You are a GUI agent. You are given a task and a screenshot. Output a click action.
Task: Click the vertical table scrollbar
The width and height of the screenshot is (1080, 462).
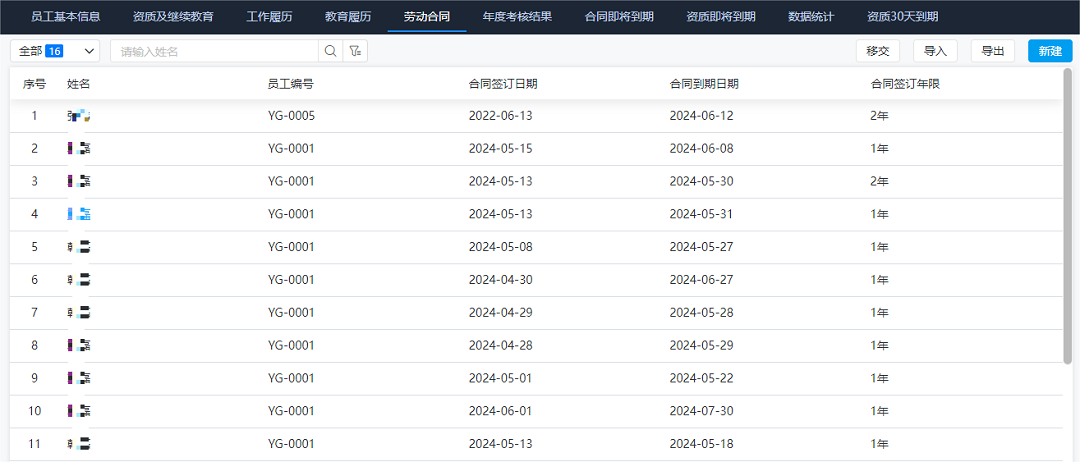pos(1068,216)
